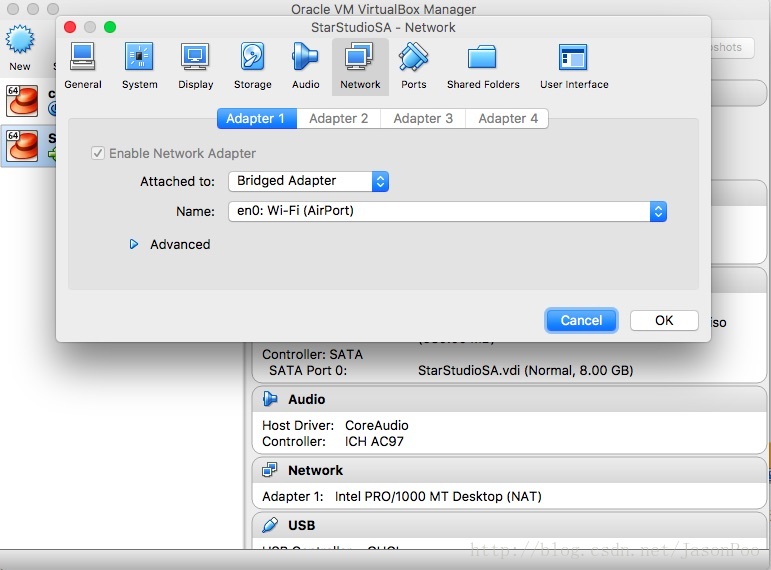This screenshot has height=570, width=771.
Task: Select the first VM icon in Manager list
Action: [22, 101]
